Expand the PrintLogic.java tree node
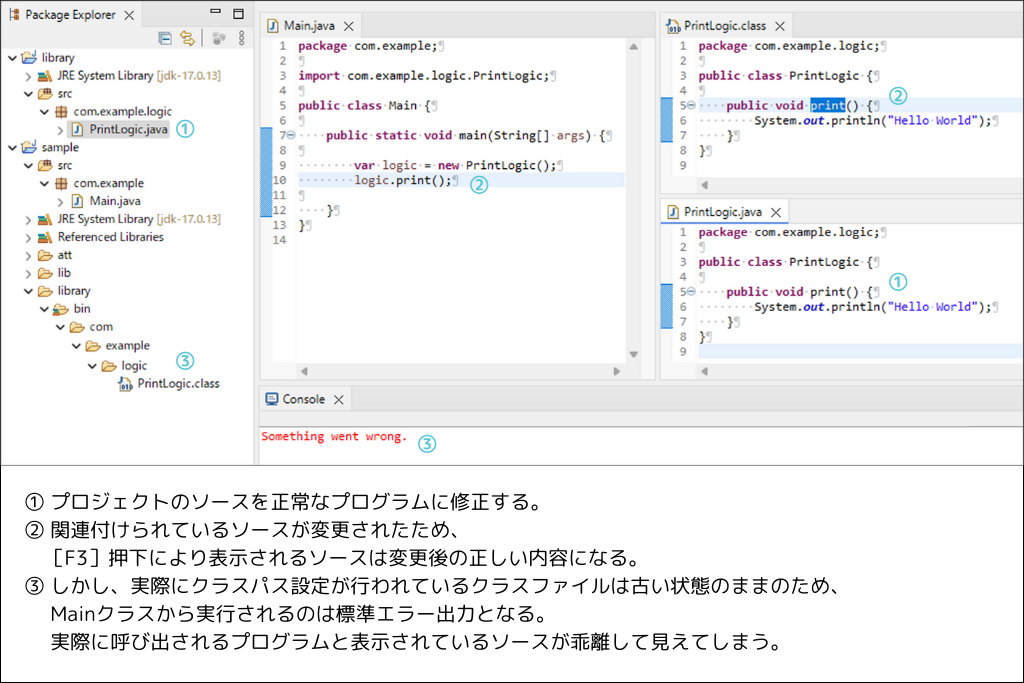 60,130
